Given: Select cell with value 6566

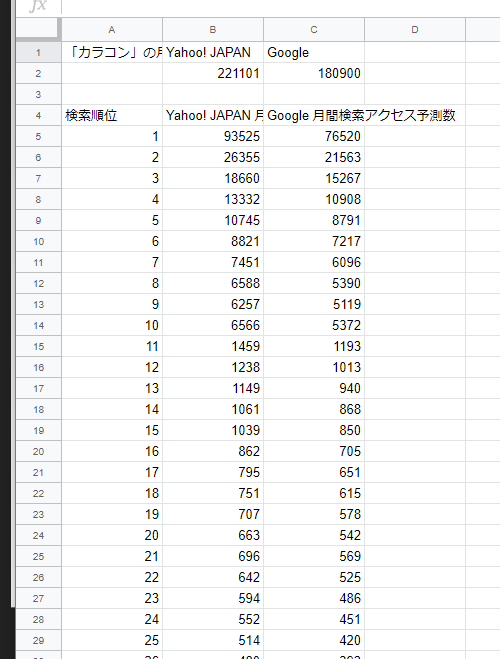Looking at the screenshot, I should click(x=213, y=325).
